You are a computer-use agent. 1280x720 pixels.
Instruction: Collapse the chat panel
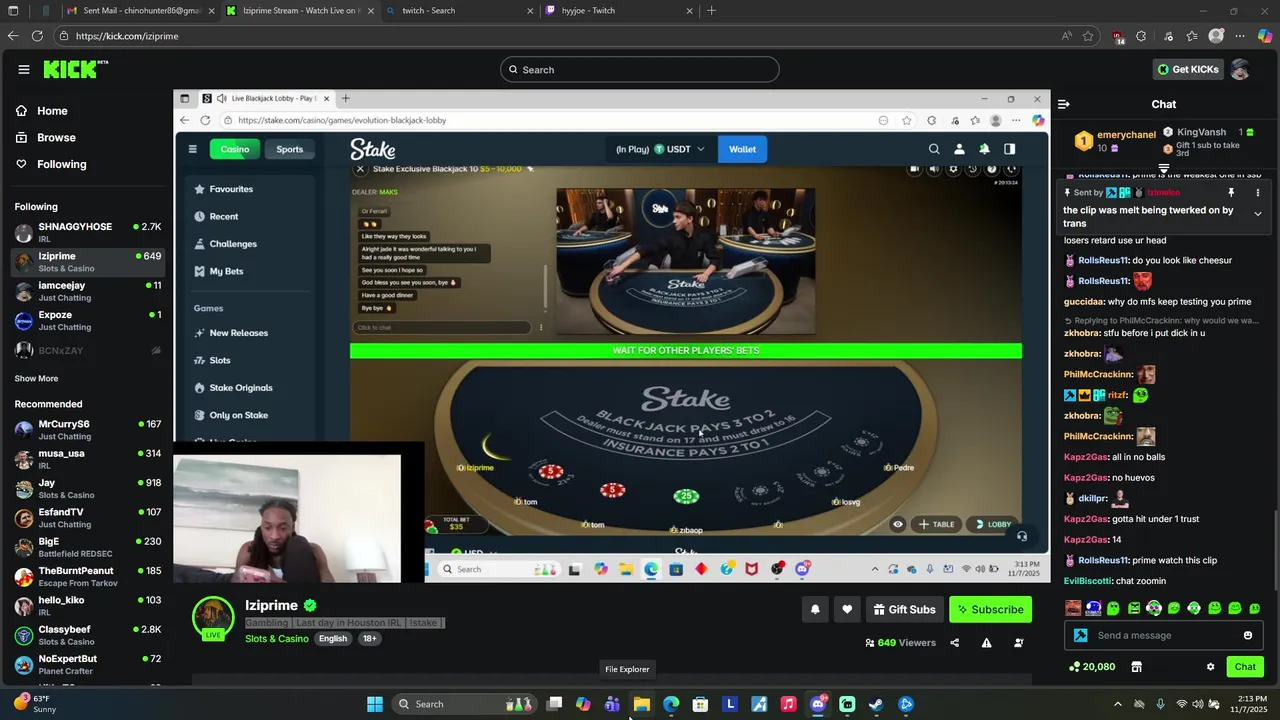point(1064,104)
